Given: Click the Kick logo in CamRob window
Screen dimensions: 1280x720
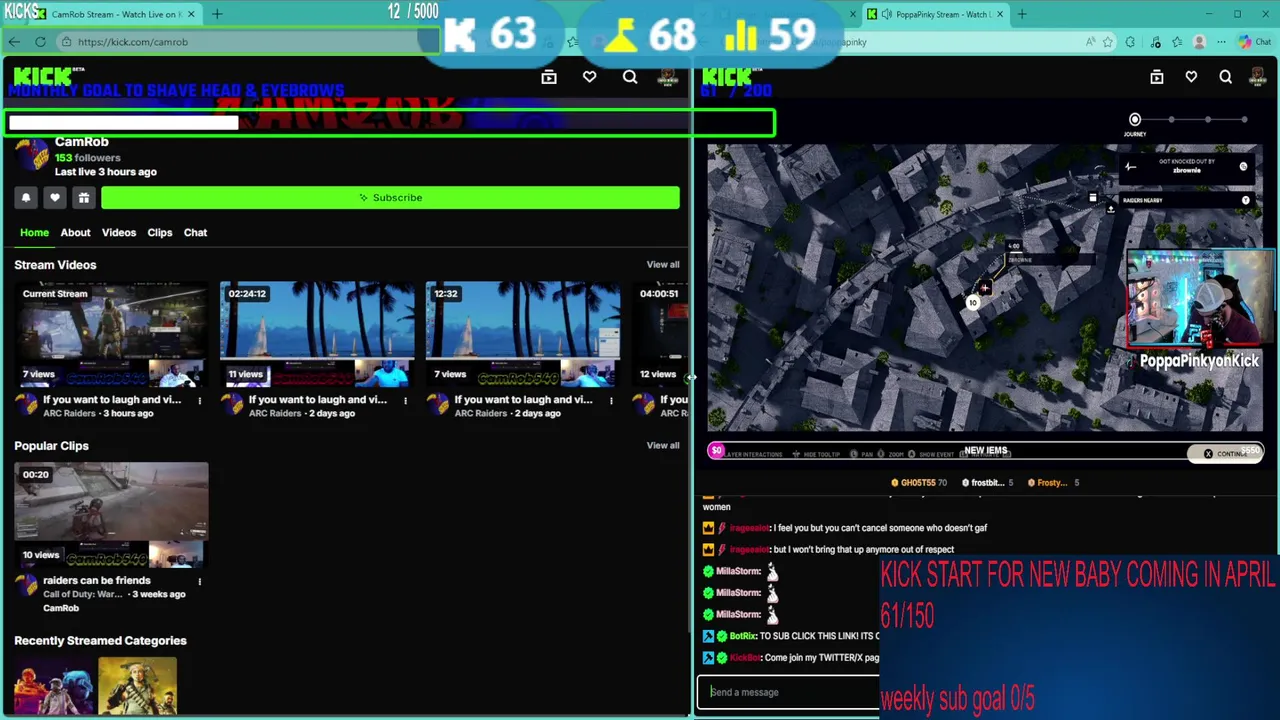Looking at the screenshot, I should pyautogui.click(x=43, y=76).
